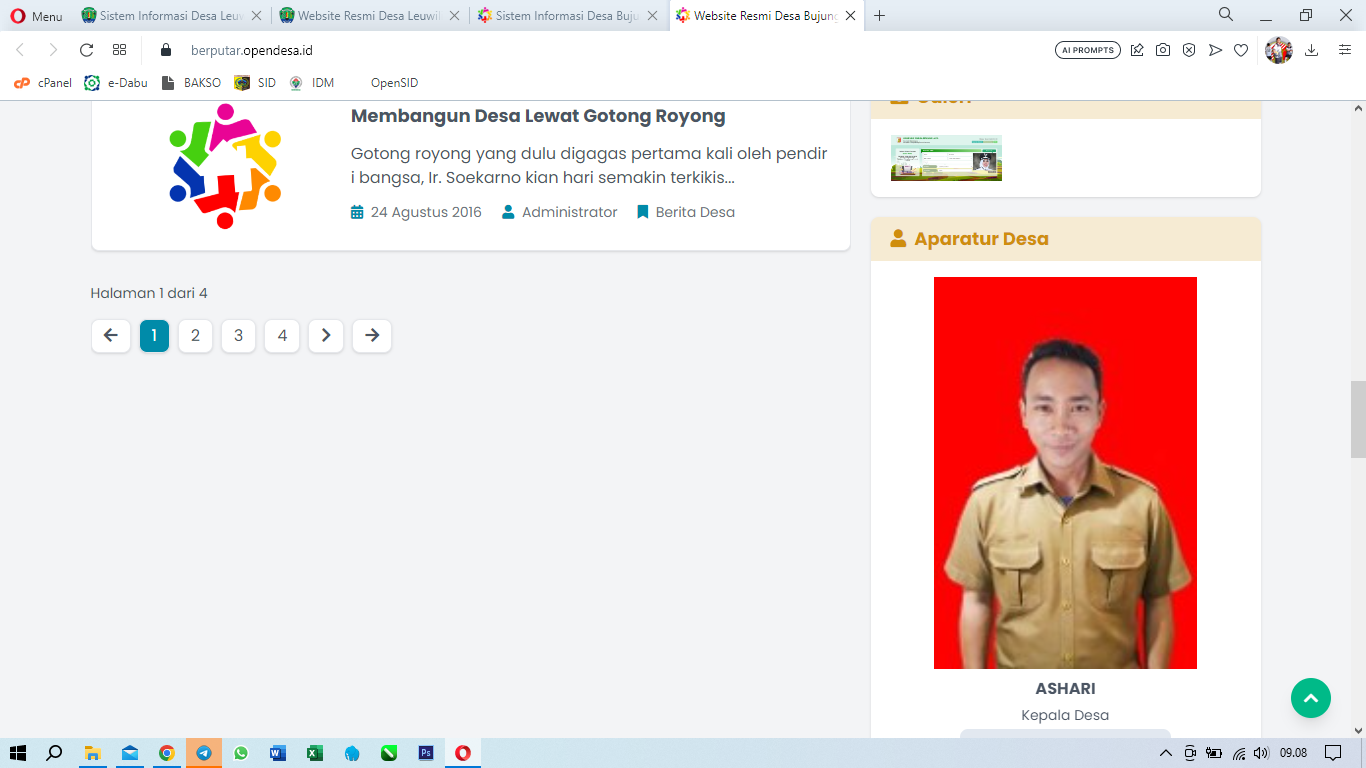Open the Opera Menu
The image size is (1366, 768).
pyautogui.click(x=30, y=16)
